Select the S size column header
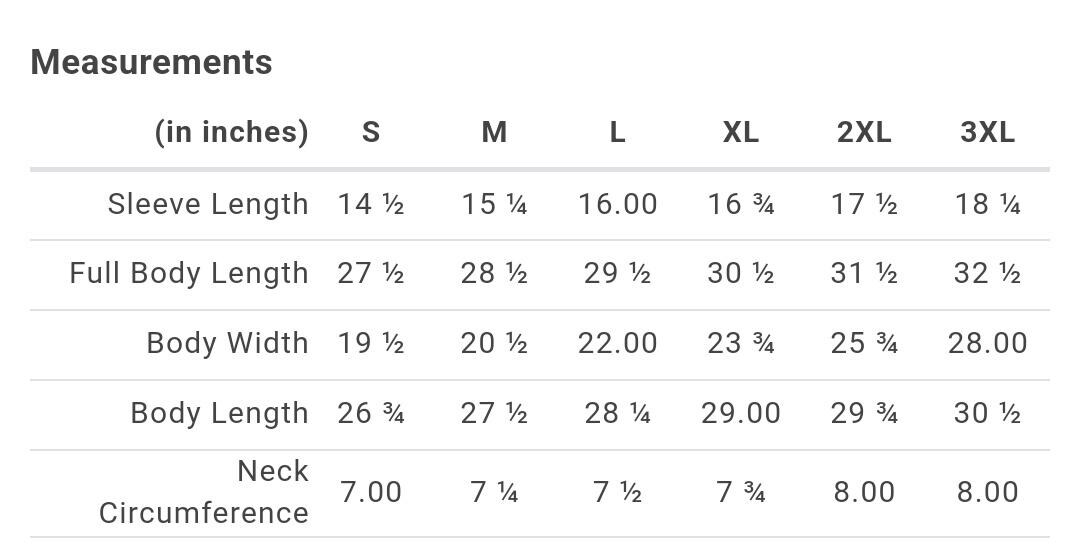 tap(371, 132)
